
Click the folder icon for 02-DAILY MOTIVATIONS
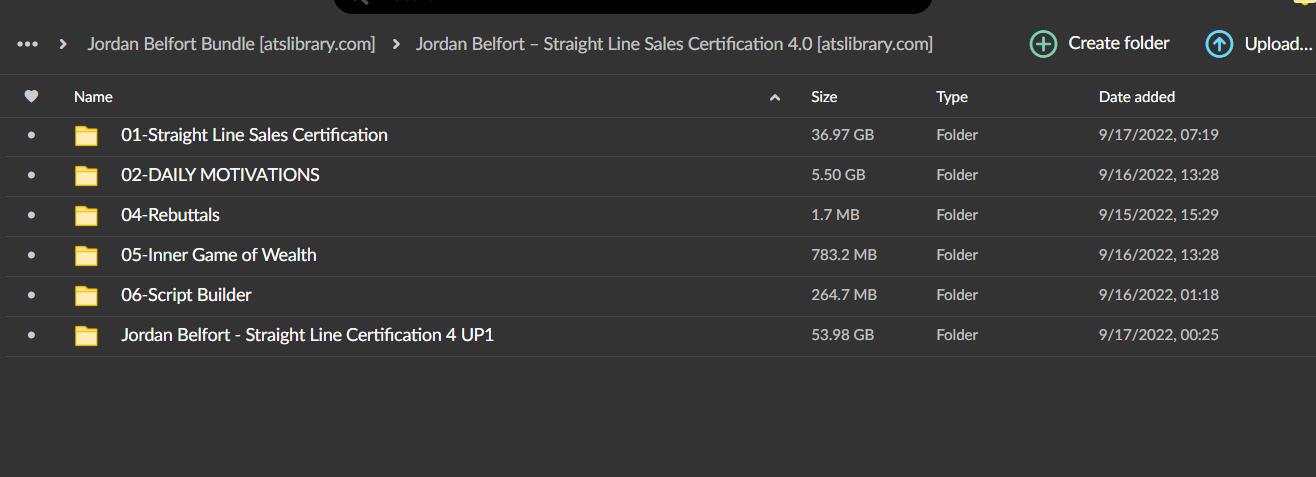tap(87, 176)
